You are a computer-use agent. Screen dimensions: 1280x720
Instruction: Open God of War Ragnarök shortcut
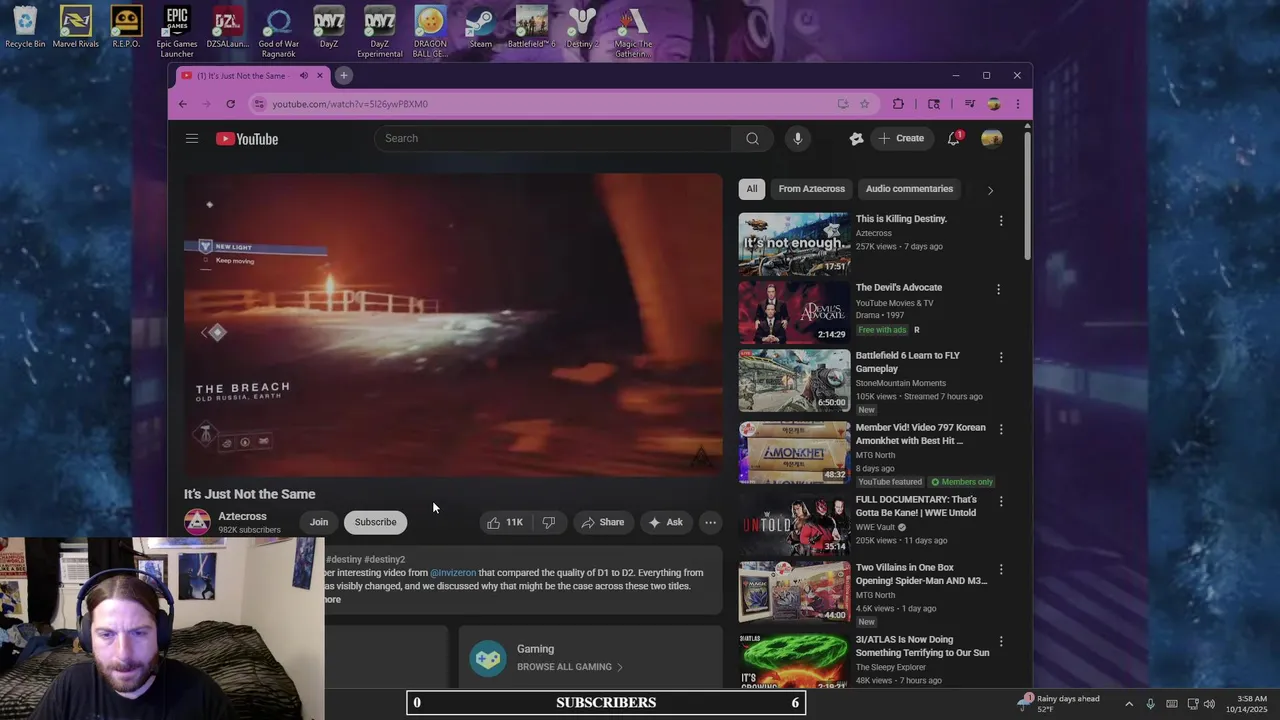(x=278, y=32)
